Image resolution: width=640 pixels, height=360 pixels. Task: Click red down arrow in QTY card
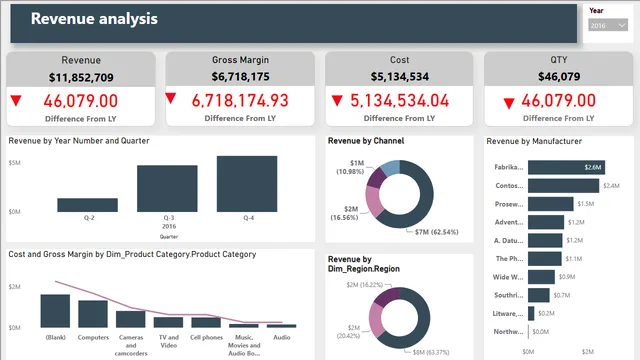509,103
